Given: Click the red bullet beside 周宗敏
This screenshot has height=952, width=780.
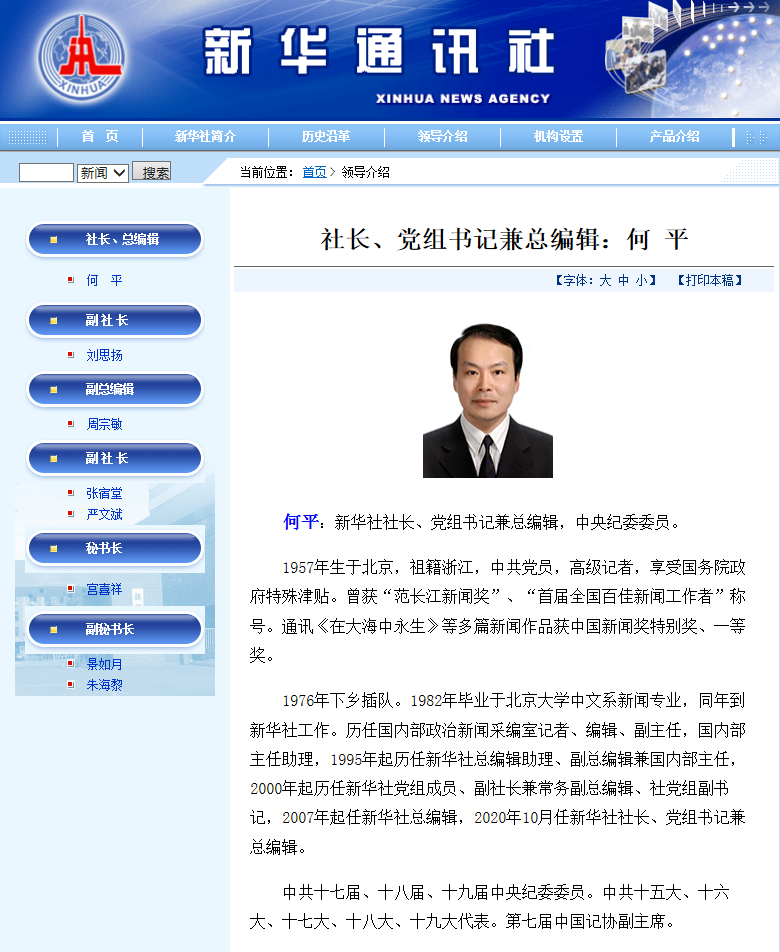Looking at the screenshot, I should pyautogui.click(x=70, y=424).
